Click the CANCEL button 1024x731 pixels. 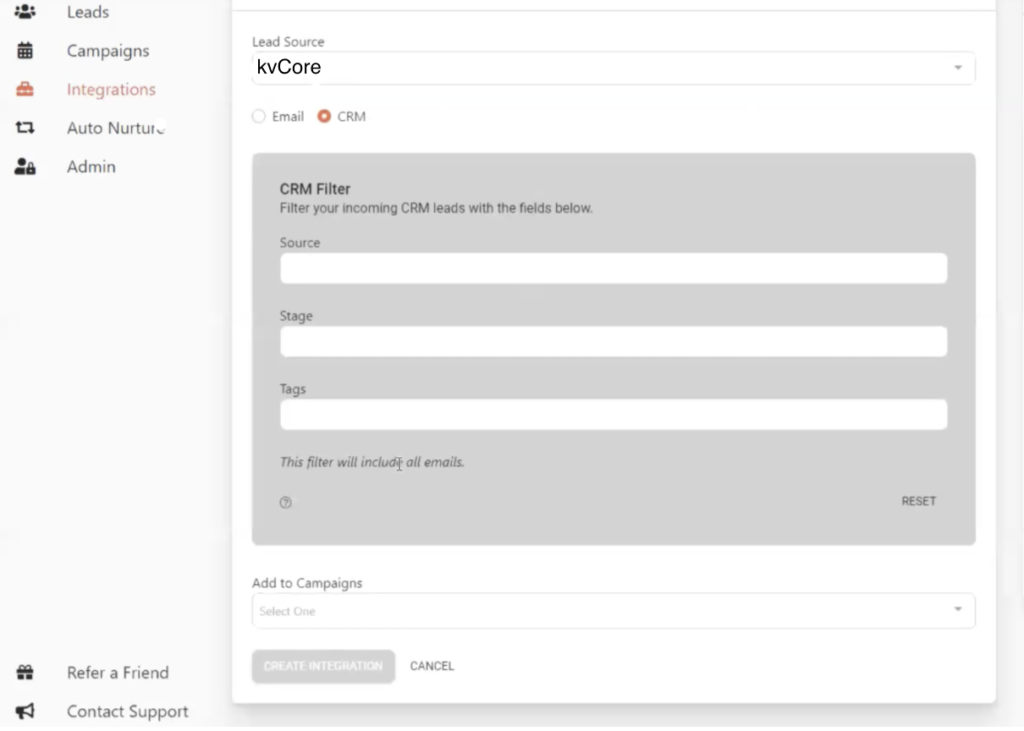pyautogui.click(x=432, y=666)
